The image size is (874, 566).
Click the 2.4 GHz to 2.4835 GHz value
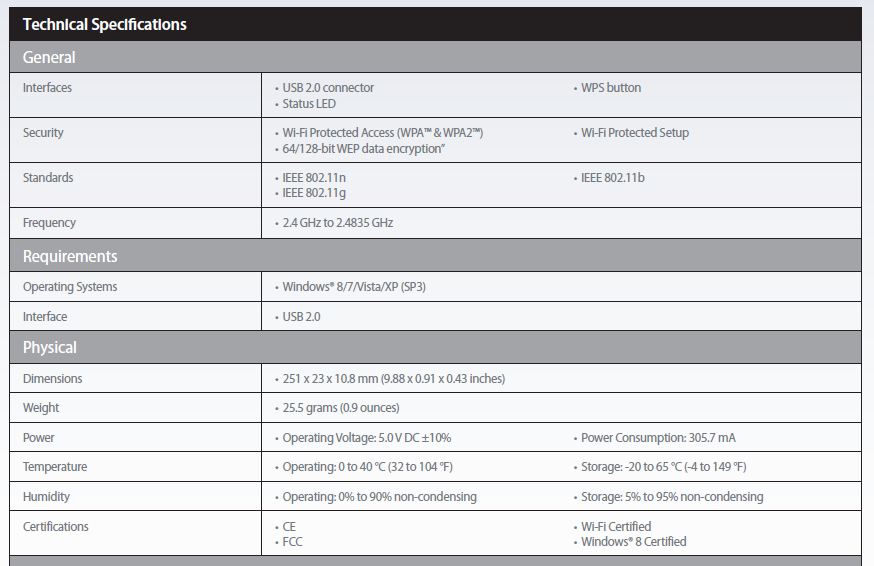coord(338,223)
